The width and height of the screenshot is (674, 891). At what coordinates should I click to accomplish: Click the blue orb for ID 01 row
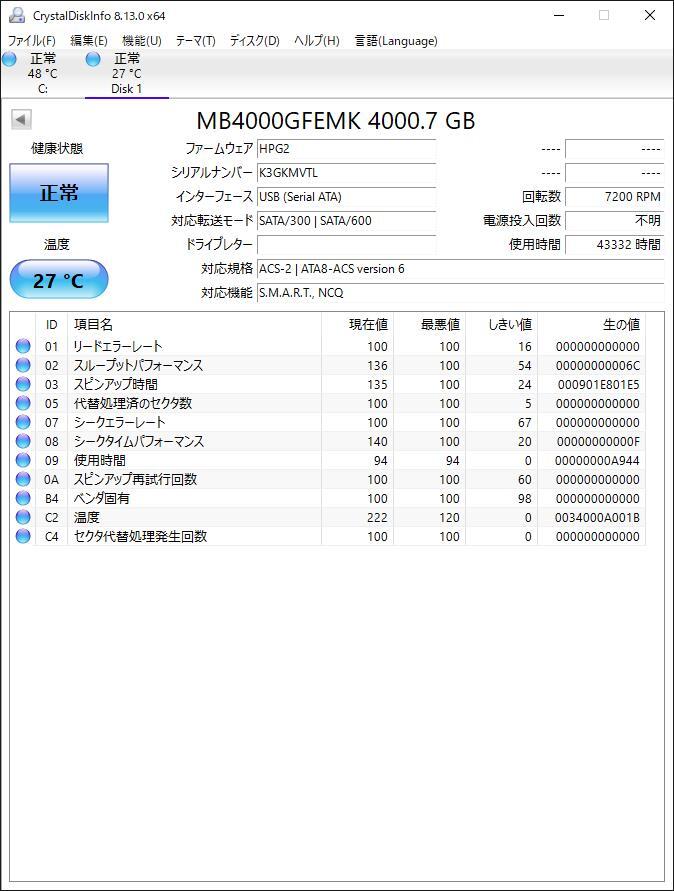pyautogui.click(x=23, y=346)
